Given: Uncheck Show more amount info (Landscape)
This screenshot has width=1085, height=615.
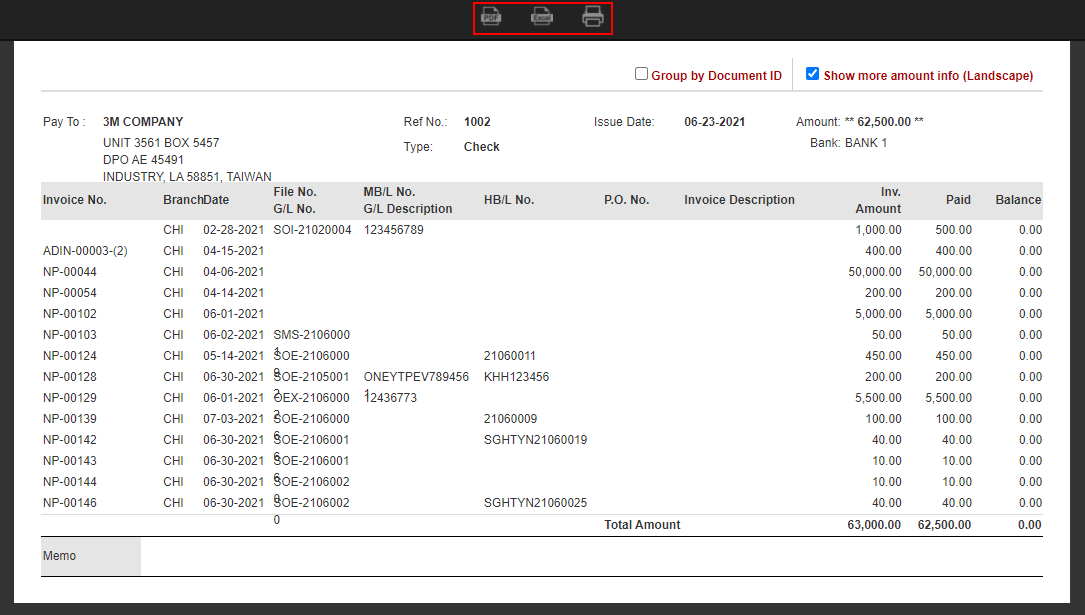Looking at the screenshot, I should [812, 74].
